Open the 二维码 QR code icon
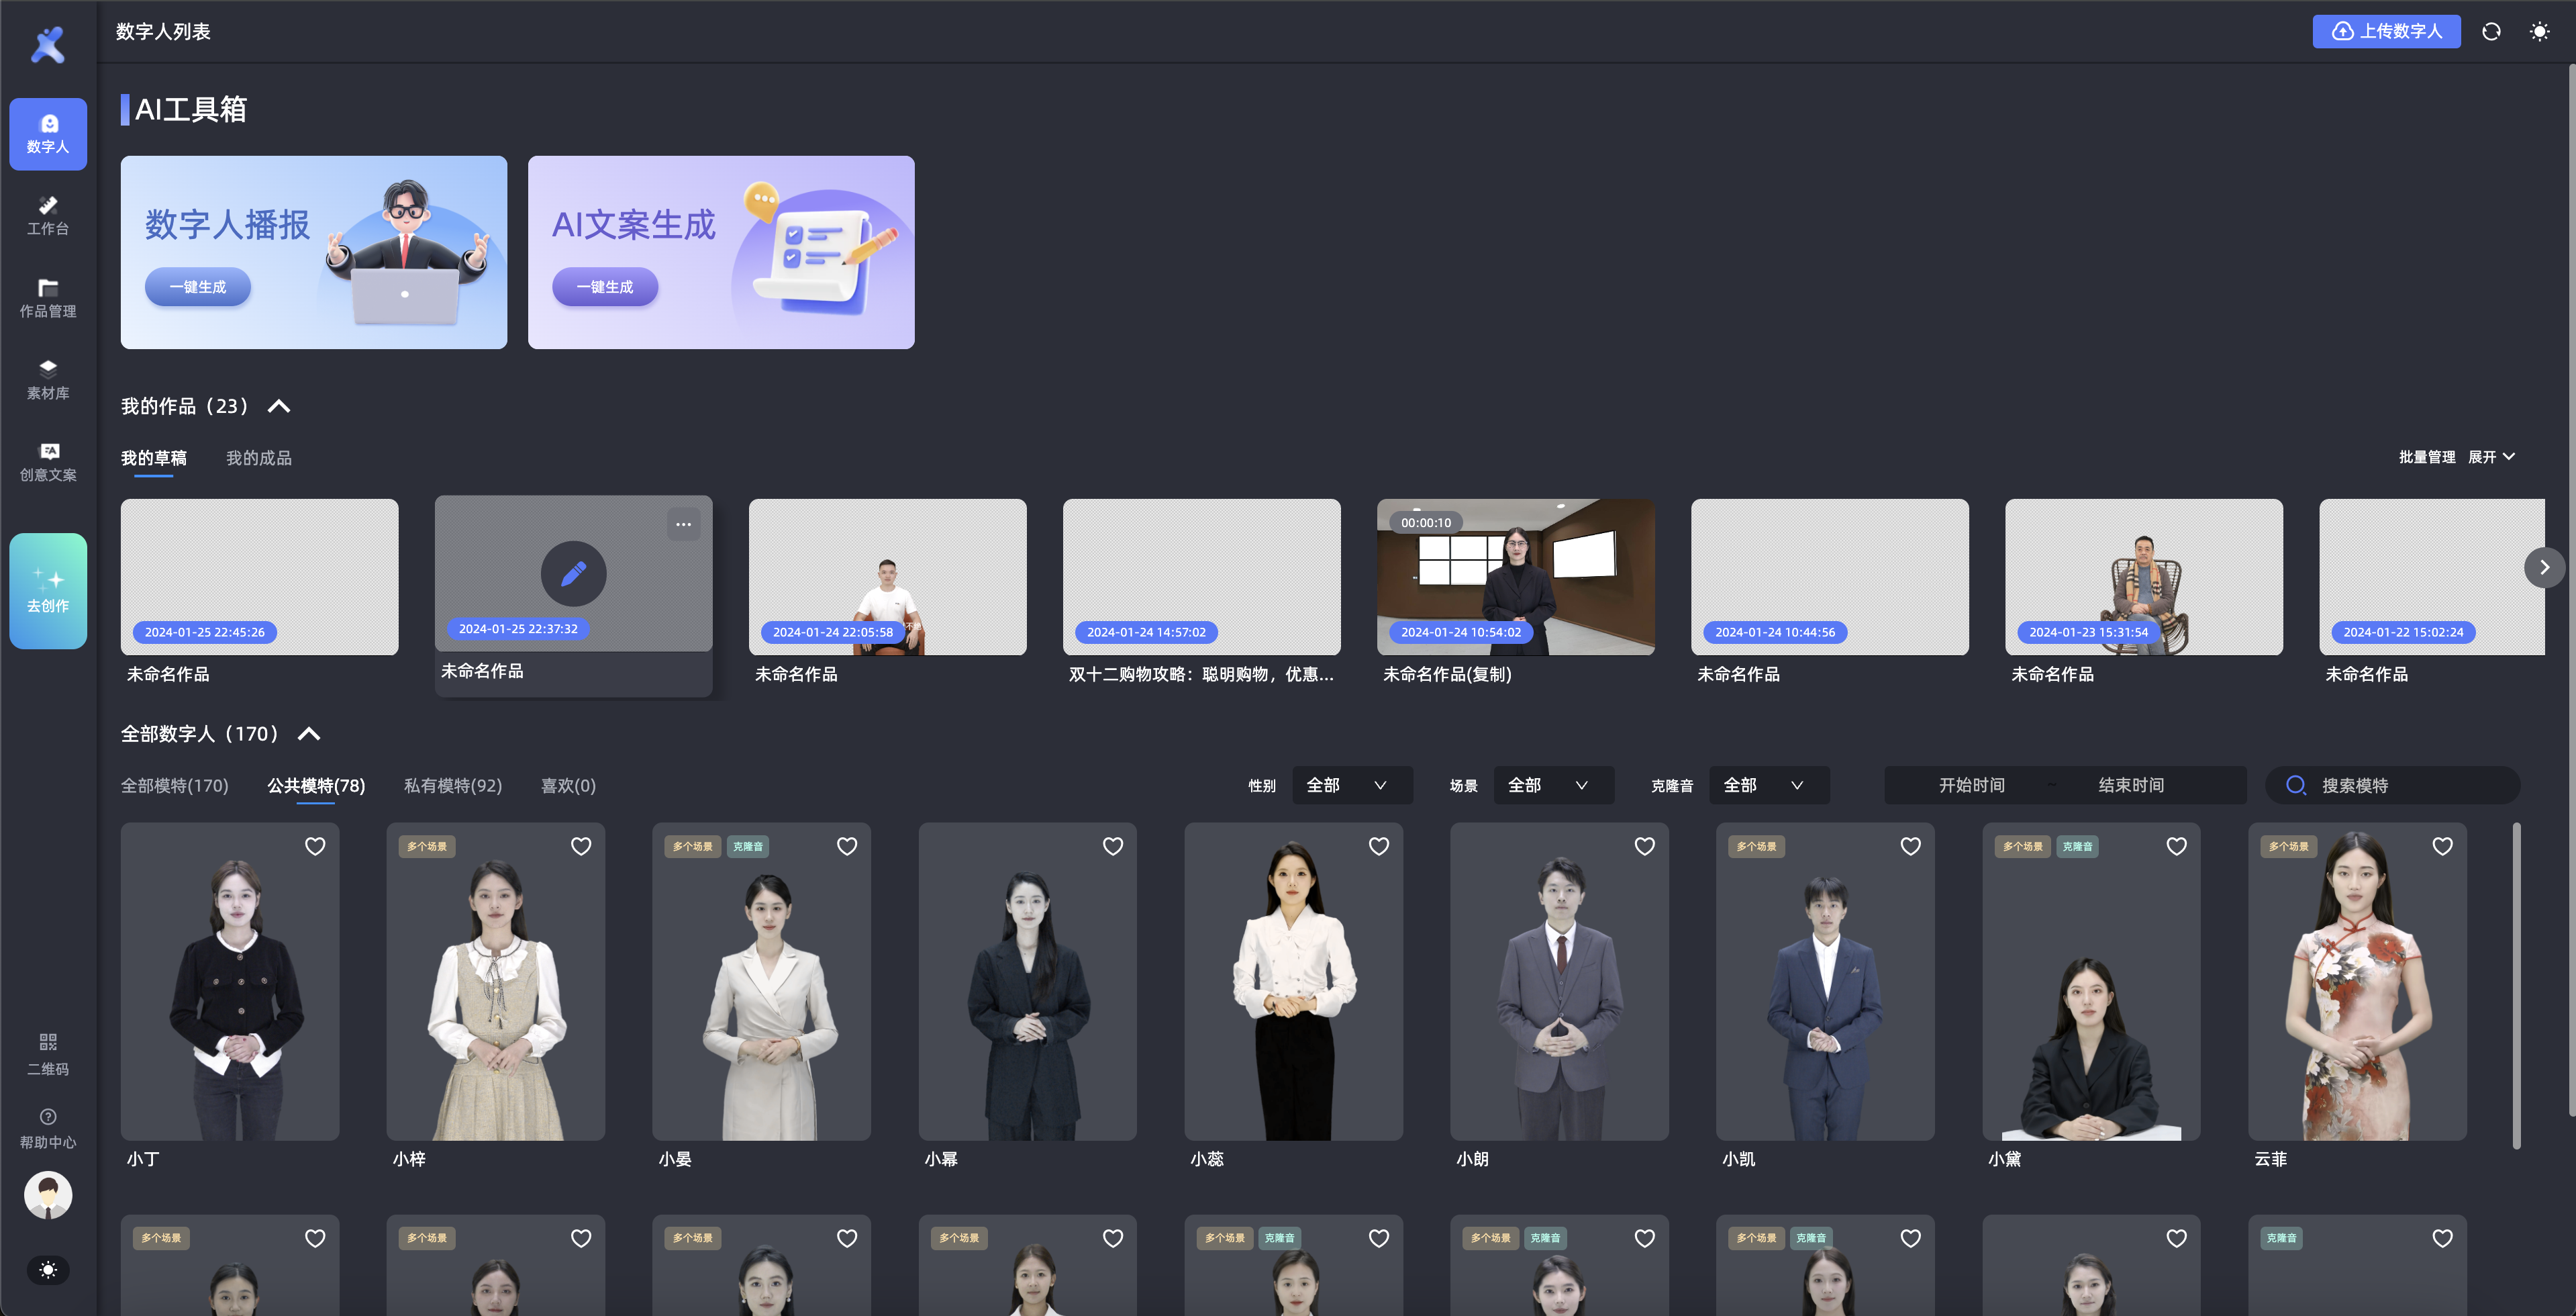The height and width of the screenshot is (1316, 2576). coord(48,1055)
